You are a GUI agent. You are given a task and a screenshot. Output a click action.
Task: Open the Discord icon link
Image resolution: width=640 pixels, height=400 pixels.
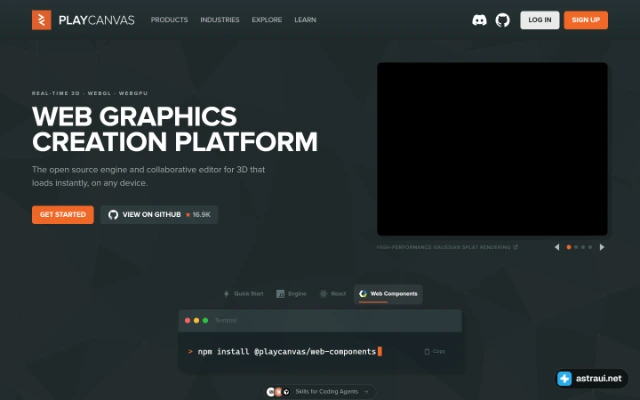tap(479, 20)
